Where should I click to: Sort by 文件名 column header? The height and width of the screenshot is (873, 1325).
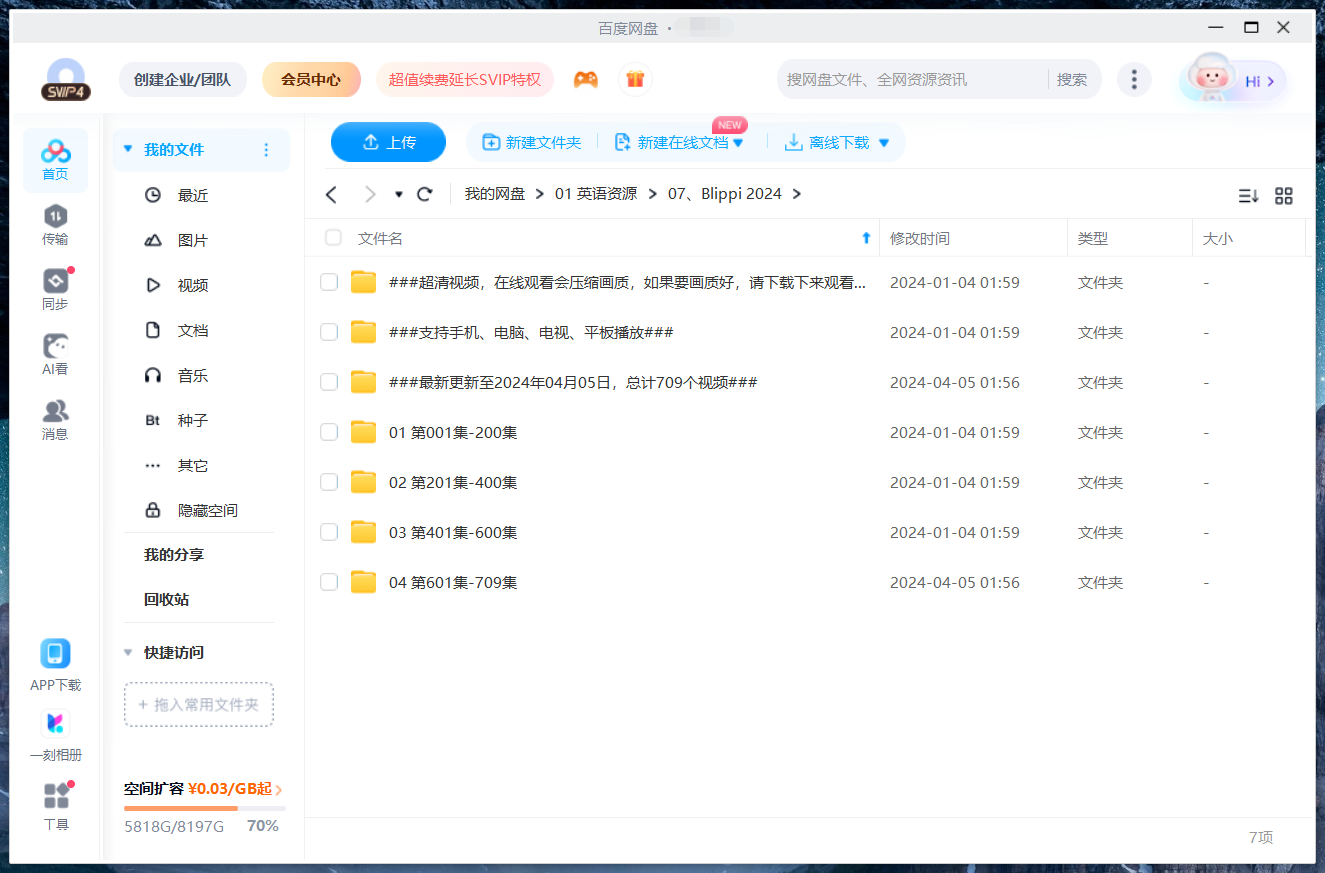pyautogui.click(x=380, y=239)
